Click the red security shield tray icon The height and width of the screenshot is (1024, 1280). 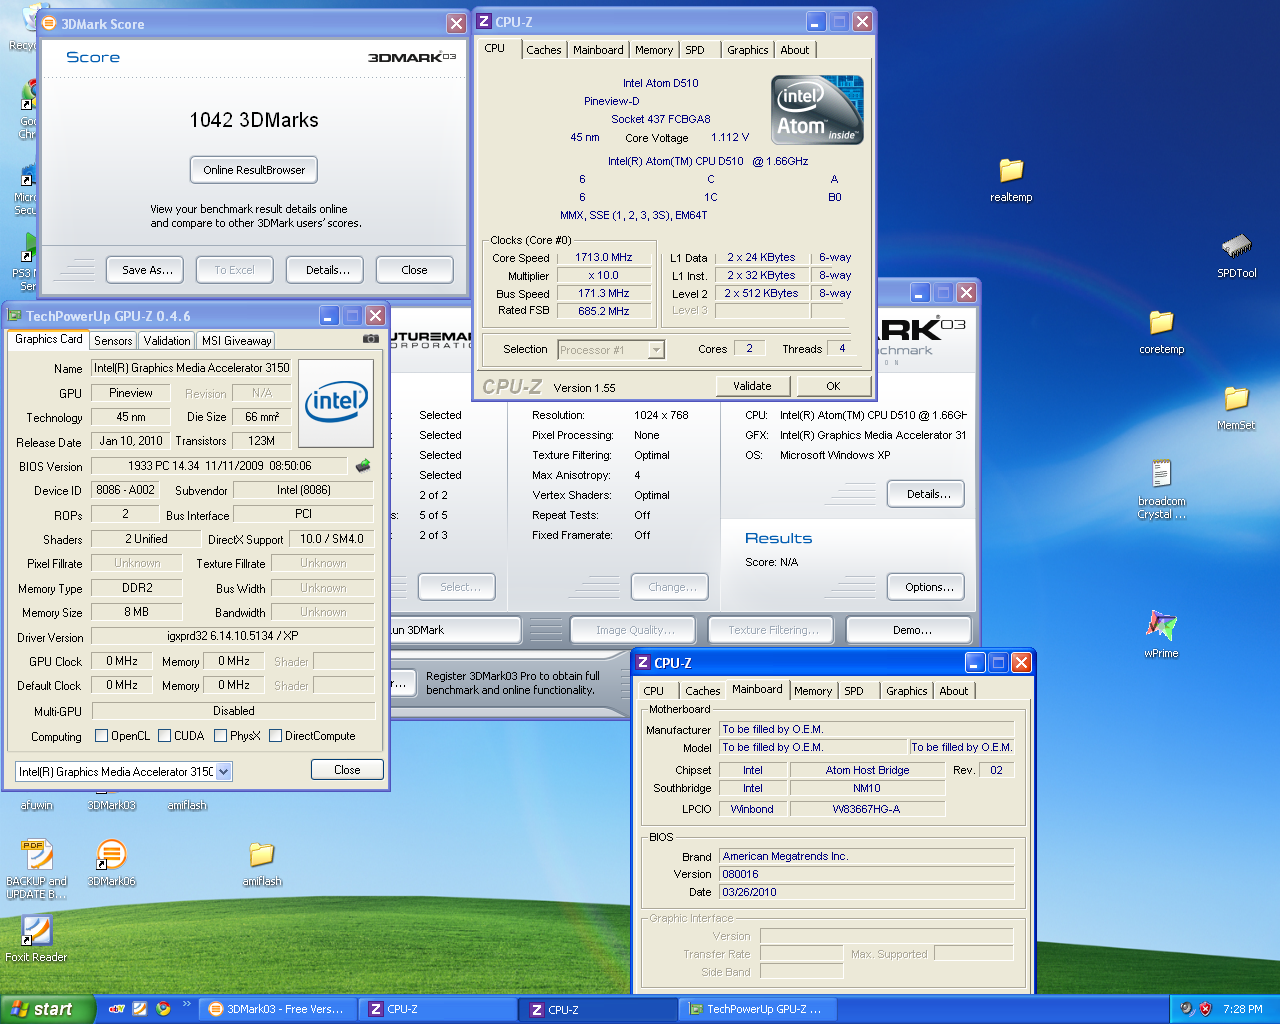pyautogui.click(x=1205, y=1009)
